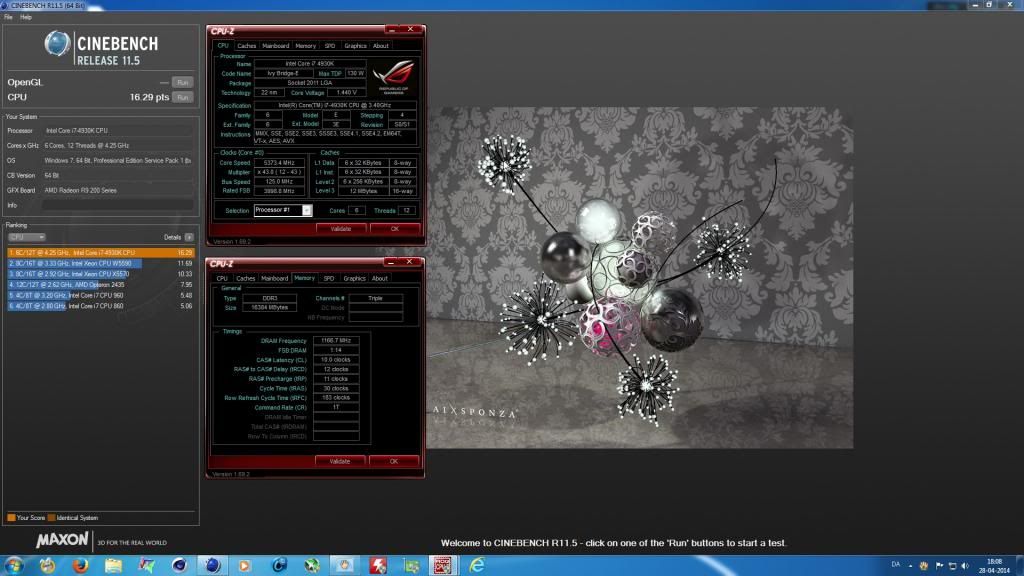Select Memory tab in CPU-Z processor window
Viewport: 1024px width, 576px height.
coord(305,46)
